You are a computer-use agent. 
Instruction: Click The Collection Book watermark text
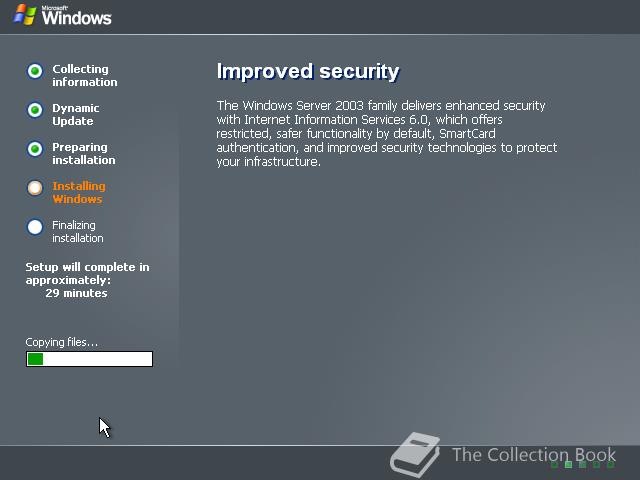(534, 455)
